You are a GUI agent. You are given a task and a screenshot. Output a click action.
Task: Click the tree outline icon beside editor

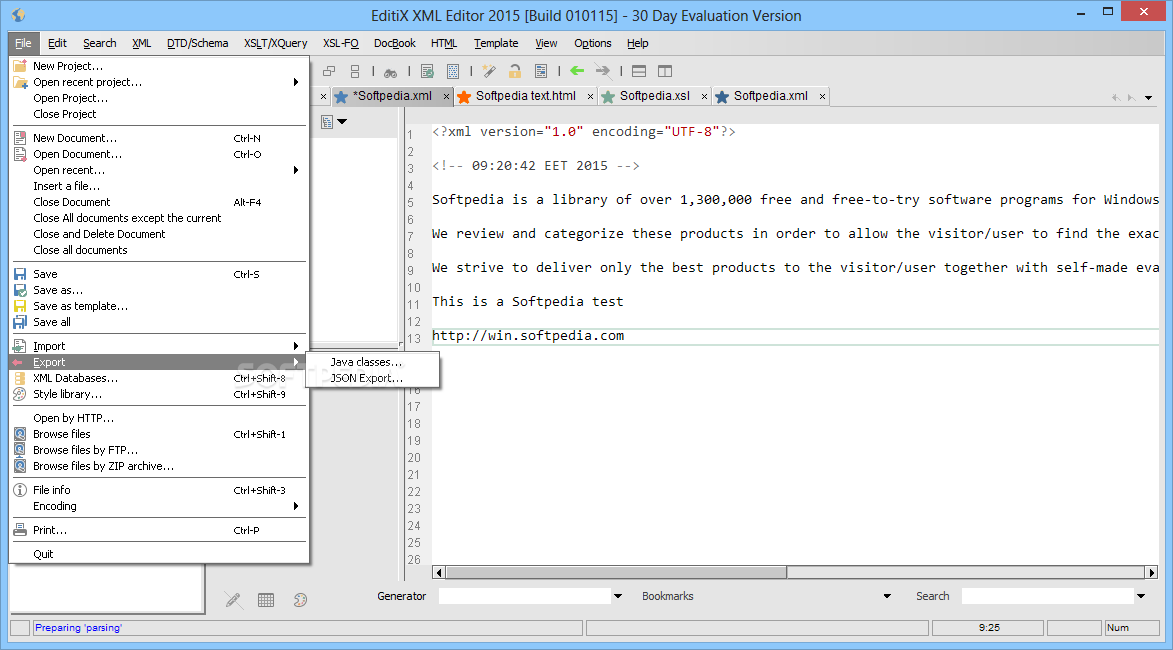327,122
